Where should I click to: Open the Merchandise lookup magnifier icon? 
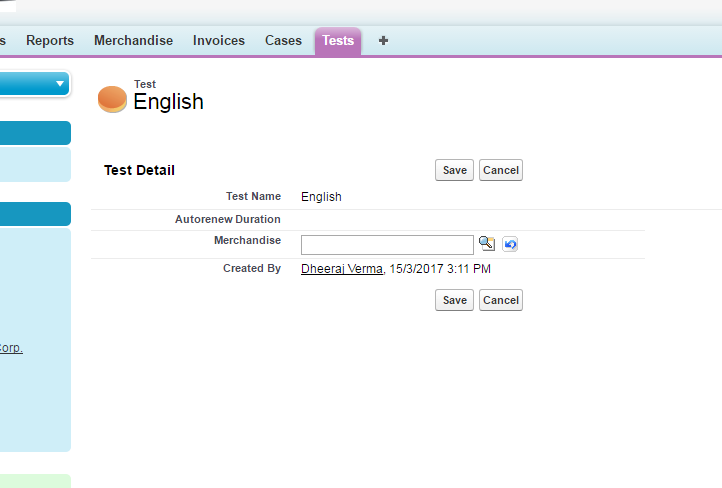click(x=487, y=244)
